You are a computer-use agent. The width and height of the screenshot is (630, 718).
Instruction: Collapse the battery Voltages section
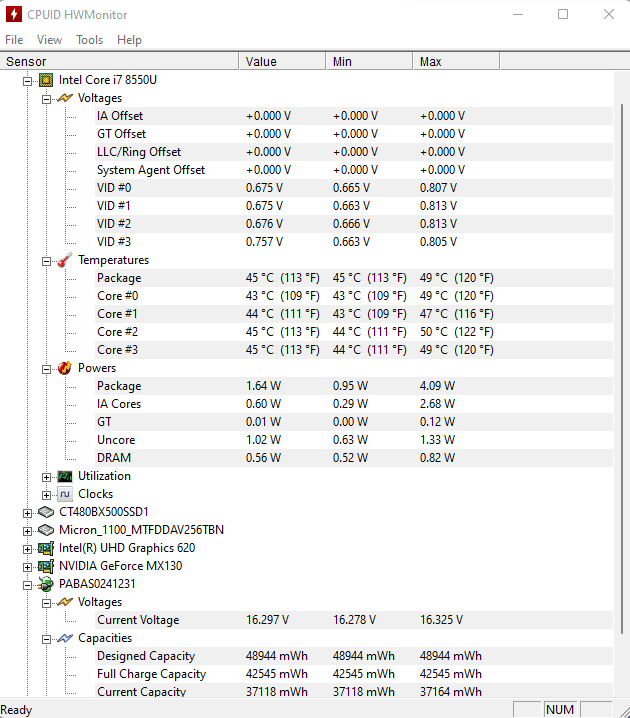(x=46, y=604)
